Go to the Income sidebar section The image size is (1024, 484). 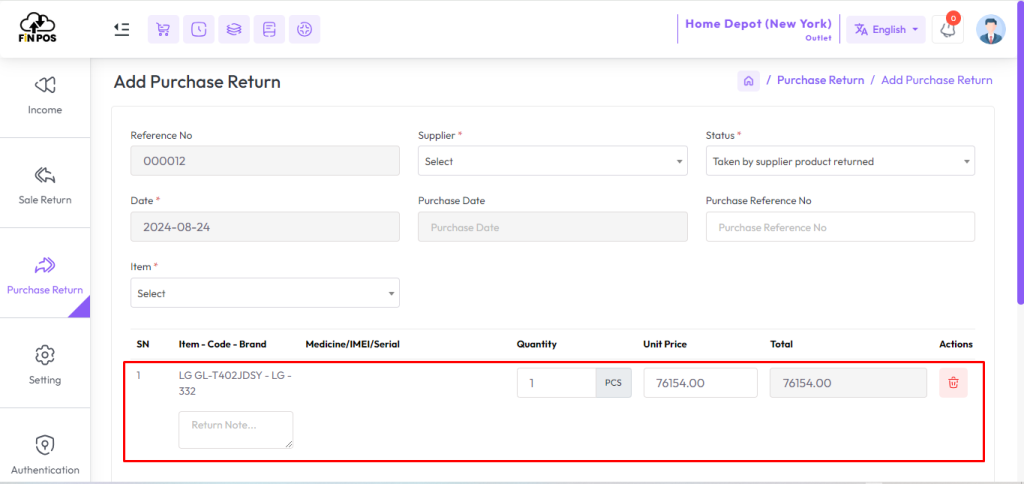point(45,96)
